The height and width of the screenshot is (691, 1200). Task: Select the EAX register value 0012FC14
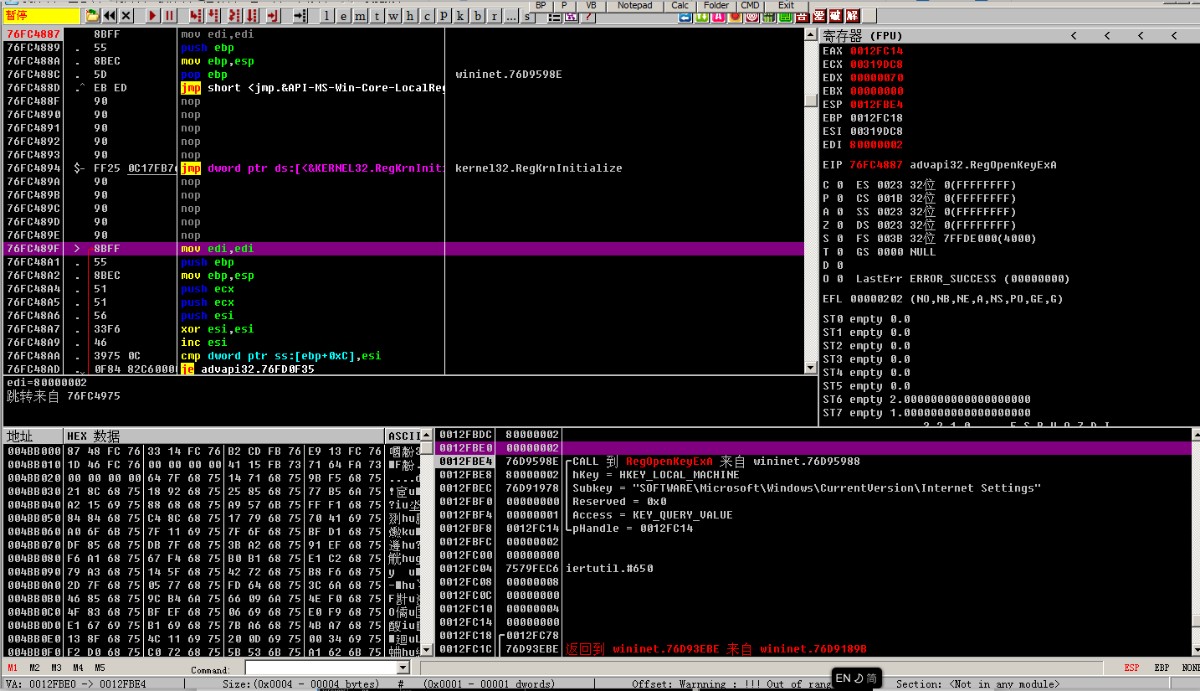point(877,50)
